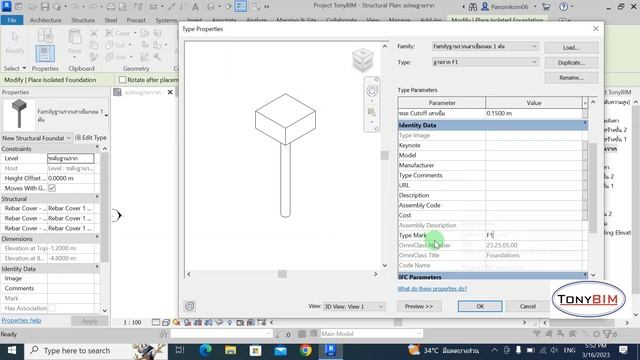The width and height of the screenshot is (640, 360).
Task: Click the Task View icon in the taskbar
Action: [x=180, y=350]
